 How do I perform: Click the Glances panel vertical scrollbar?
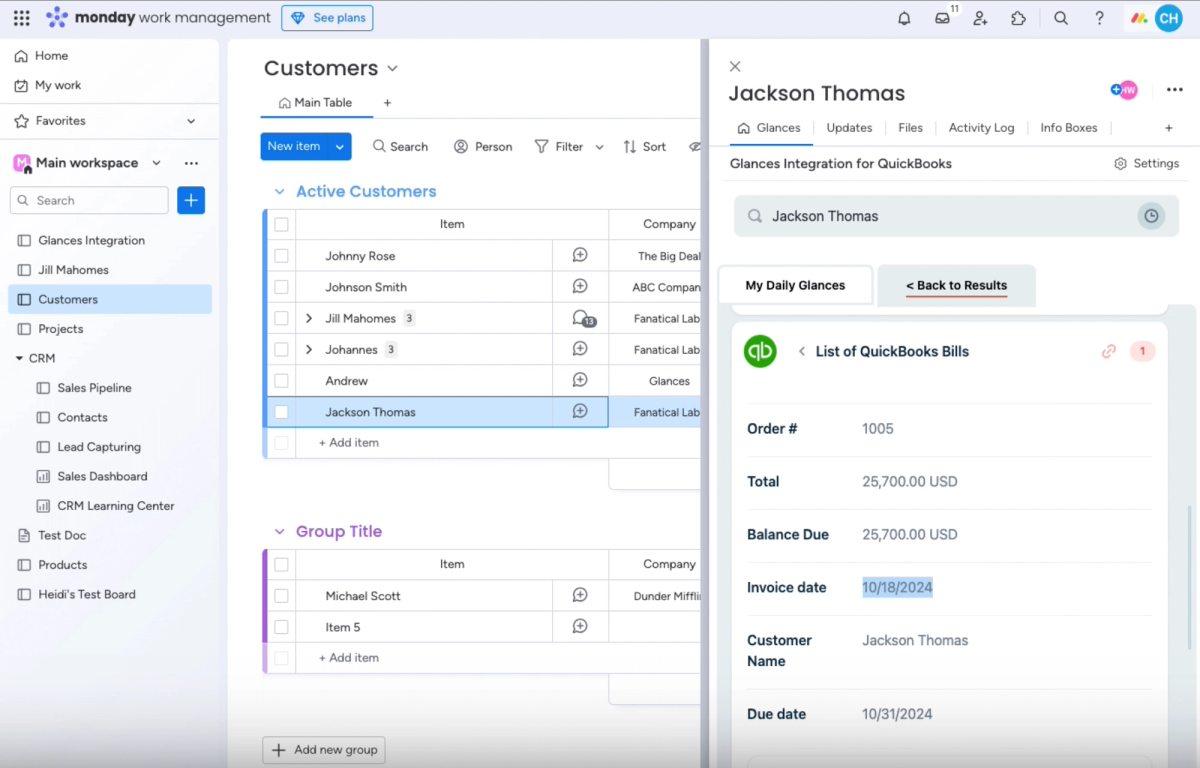coord(1189,578)
